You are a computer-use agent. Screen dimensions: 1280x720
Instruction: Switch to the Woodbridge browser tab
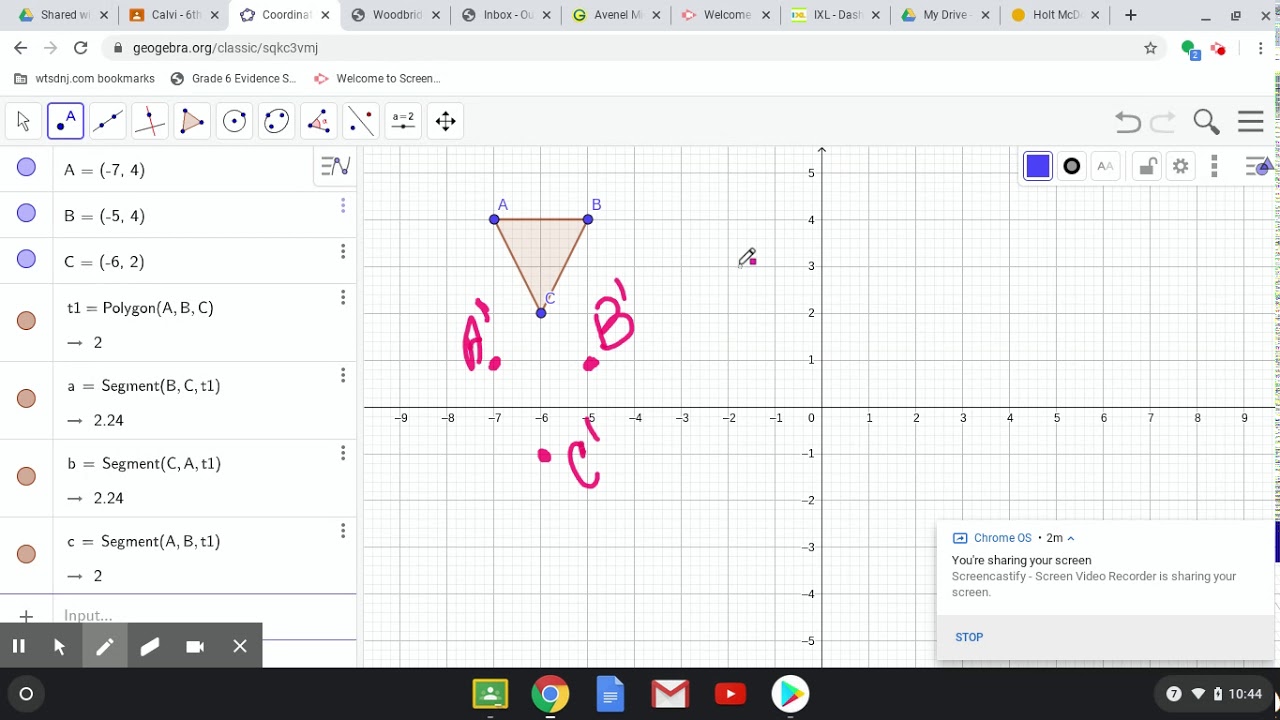[395, 15]
